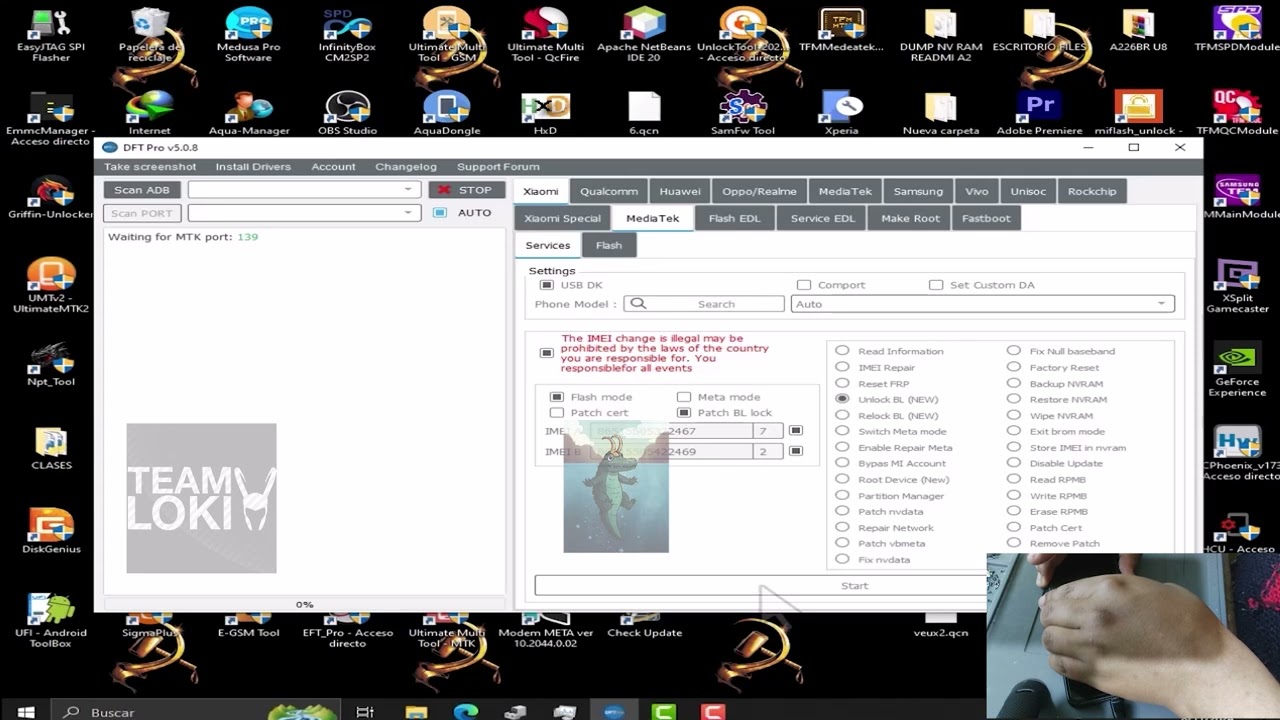Choose the Relock BL (NEW) option
Screen dimensions: 1280x720
pyautogui.click(x=842, y=415)
